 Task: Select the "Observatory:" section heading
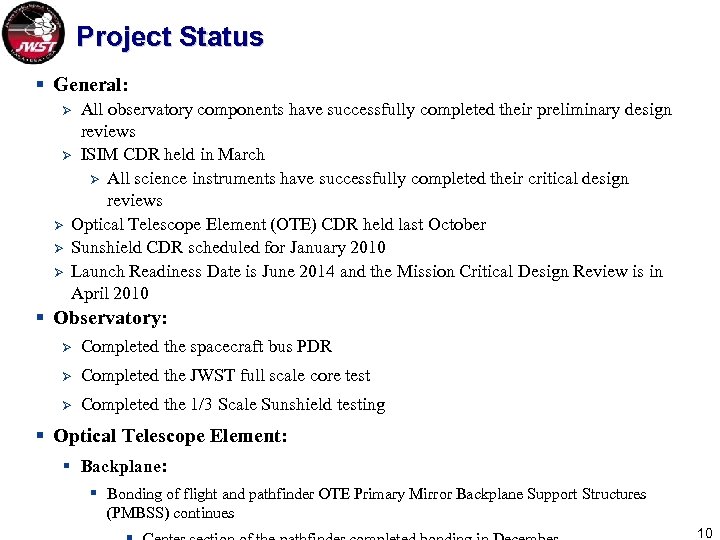pos(110,318)
